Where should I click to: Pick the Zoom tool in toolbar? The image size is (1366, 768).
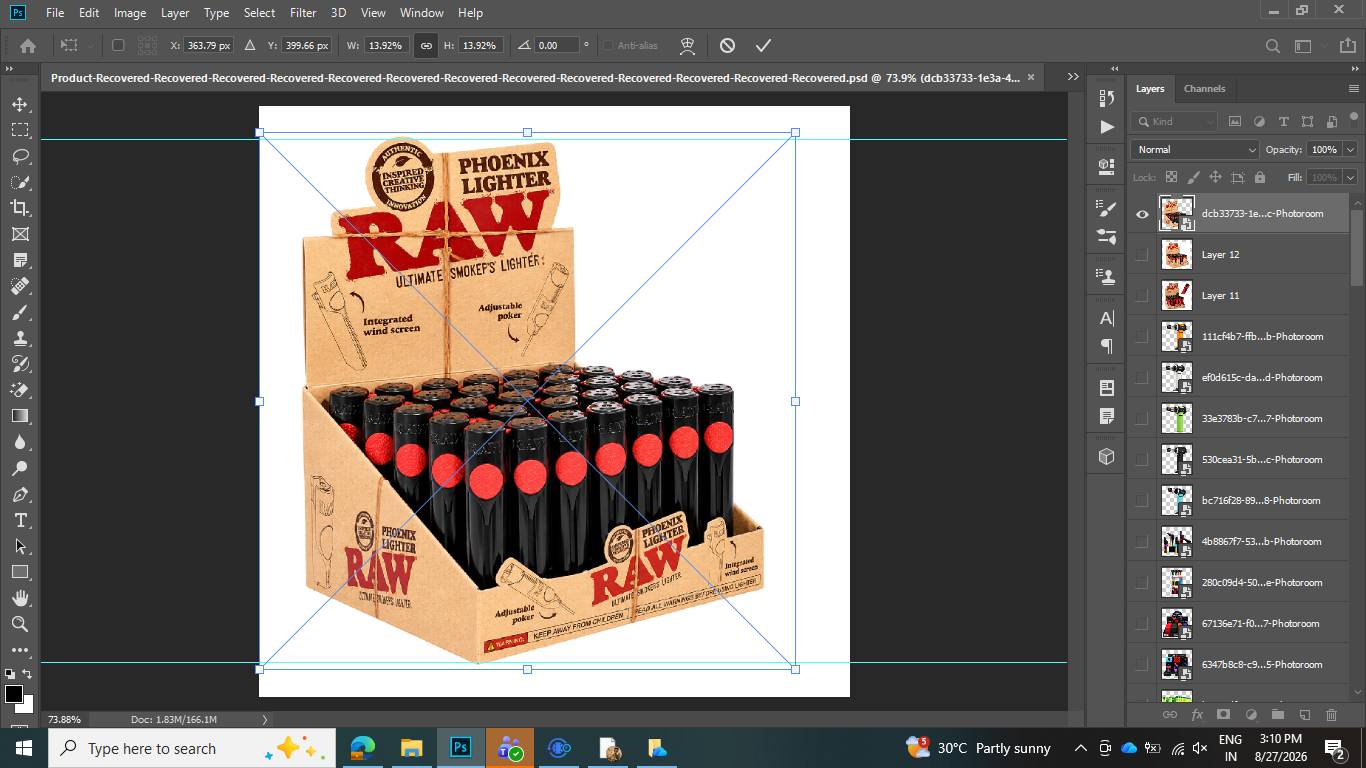[20, 624]
